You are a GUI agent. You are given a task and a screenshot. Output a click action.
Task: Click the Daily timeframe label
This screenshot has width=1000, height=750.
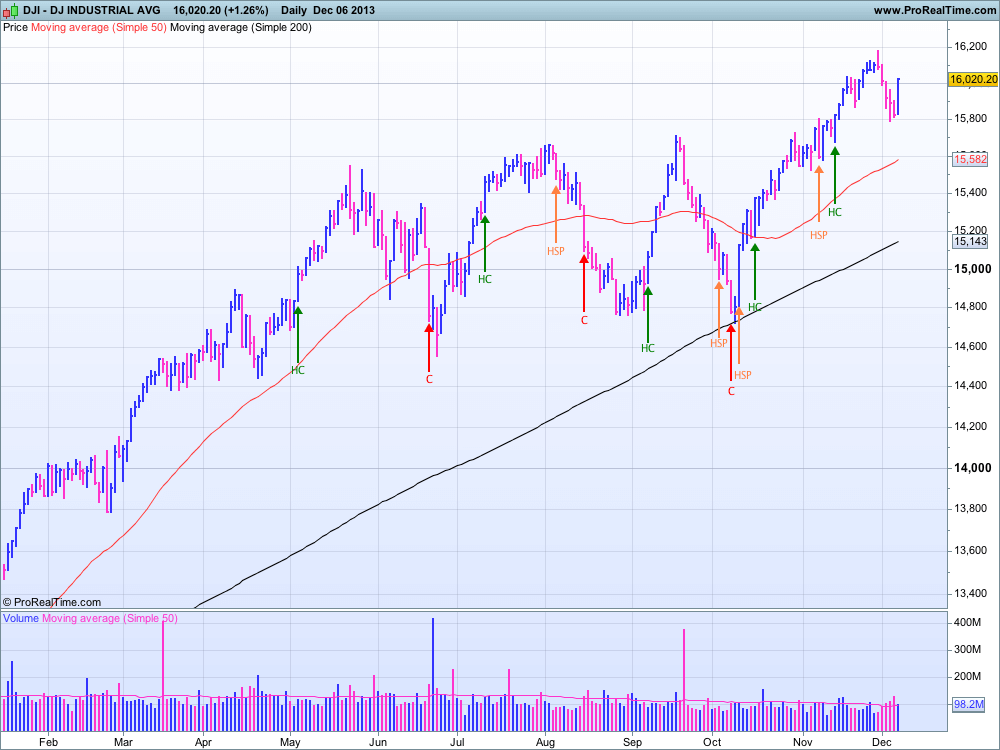pyautogui.click(x=293, y=10)
